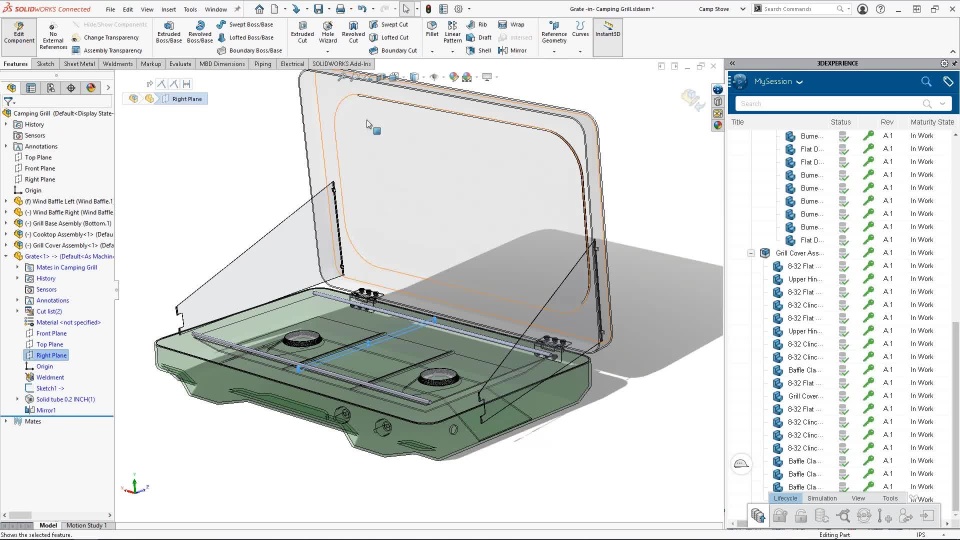The width and height of the screenshot is (960, 540).
Task: Open the DisplayManager appearance tab icon
Action: click(91, 88)
